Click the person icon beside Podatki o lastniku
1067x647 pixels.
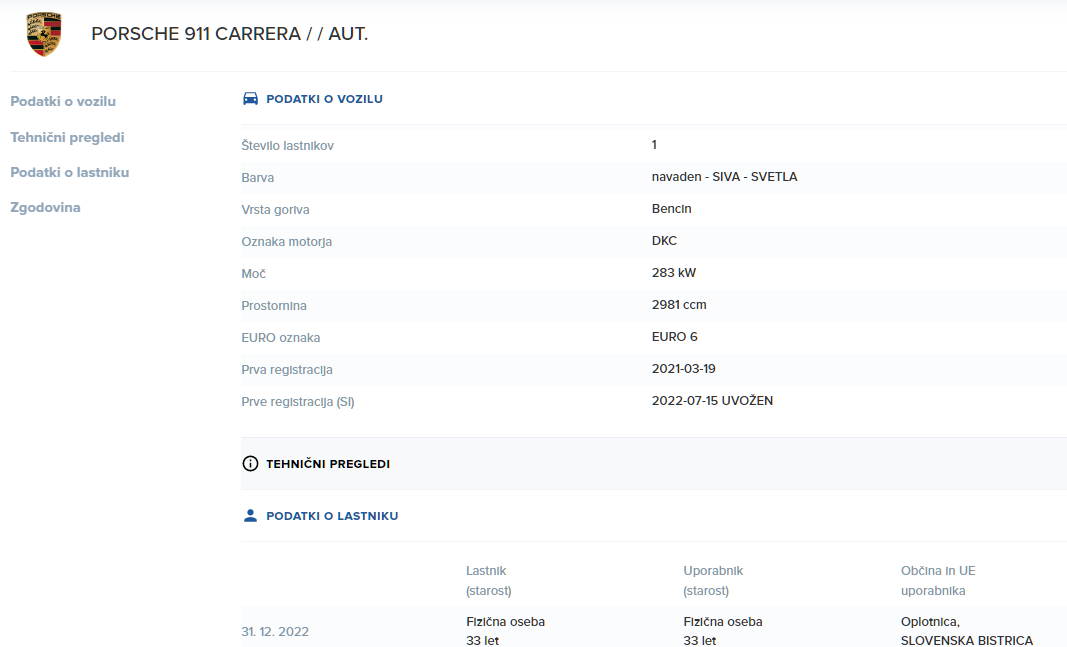(250, 516)
